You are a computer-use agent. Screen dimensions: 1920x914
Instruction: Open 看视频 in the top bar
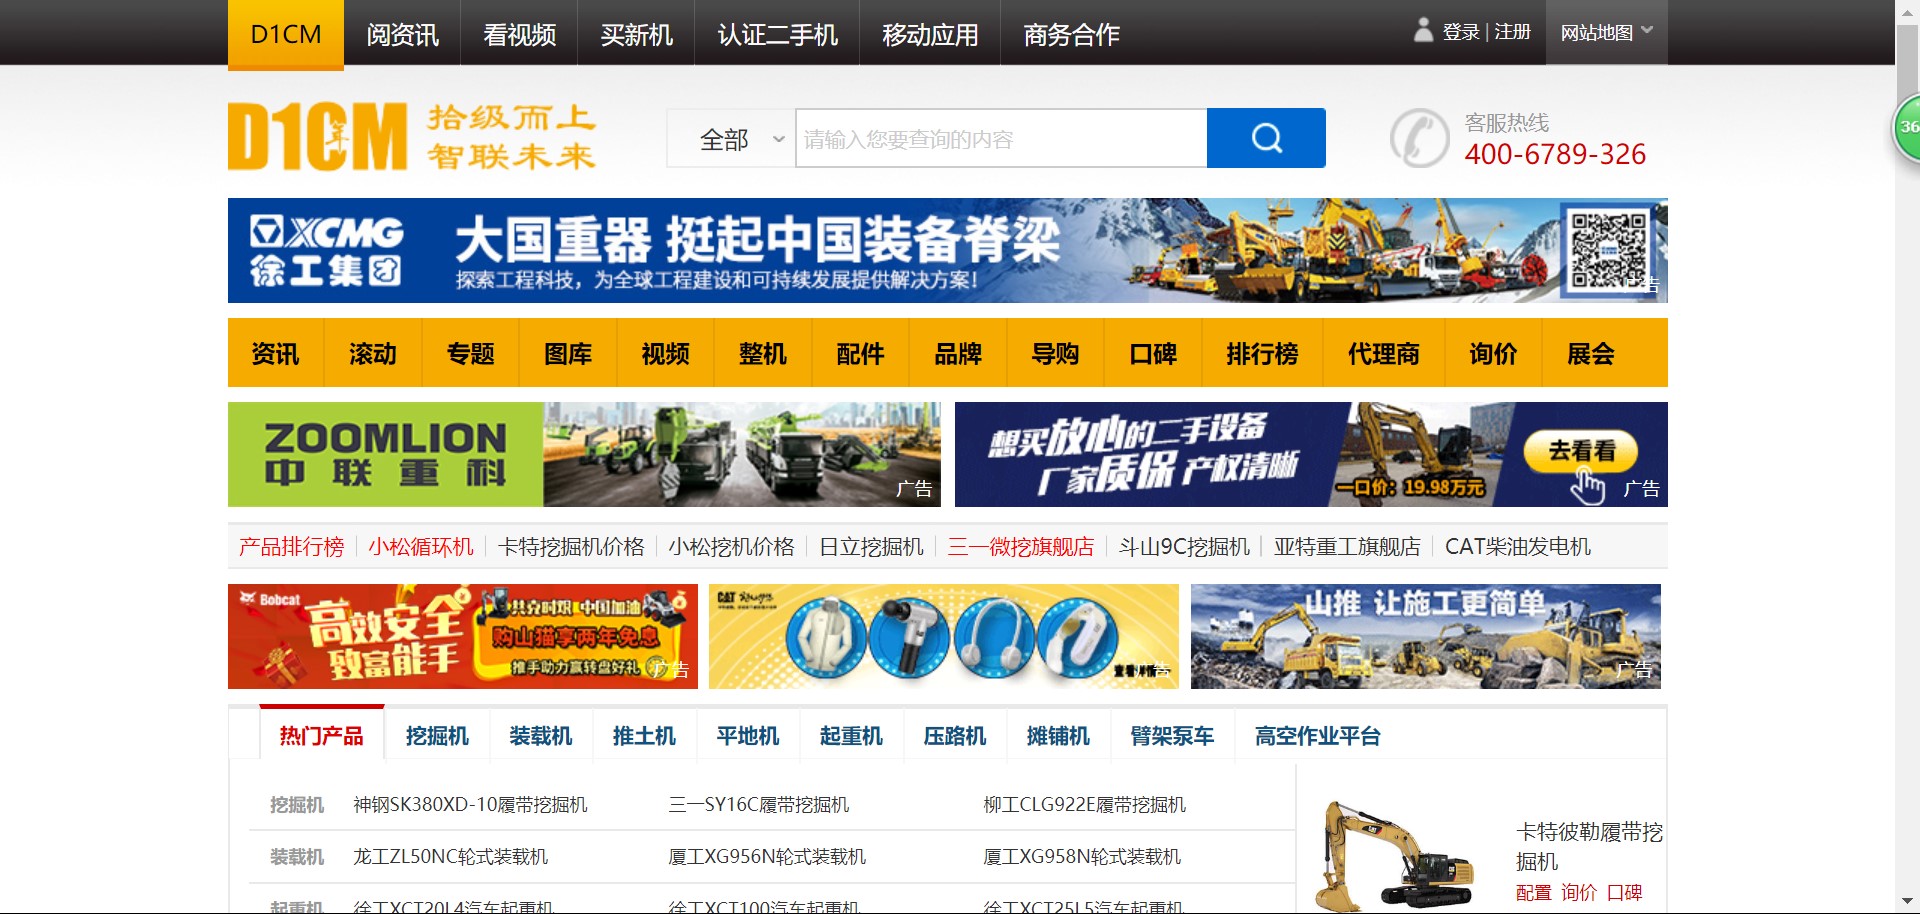coord(519,34)
